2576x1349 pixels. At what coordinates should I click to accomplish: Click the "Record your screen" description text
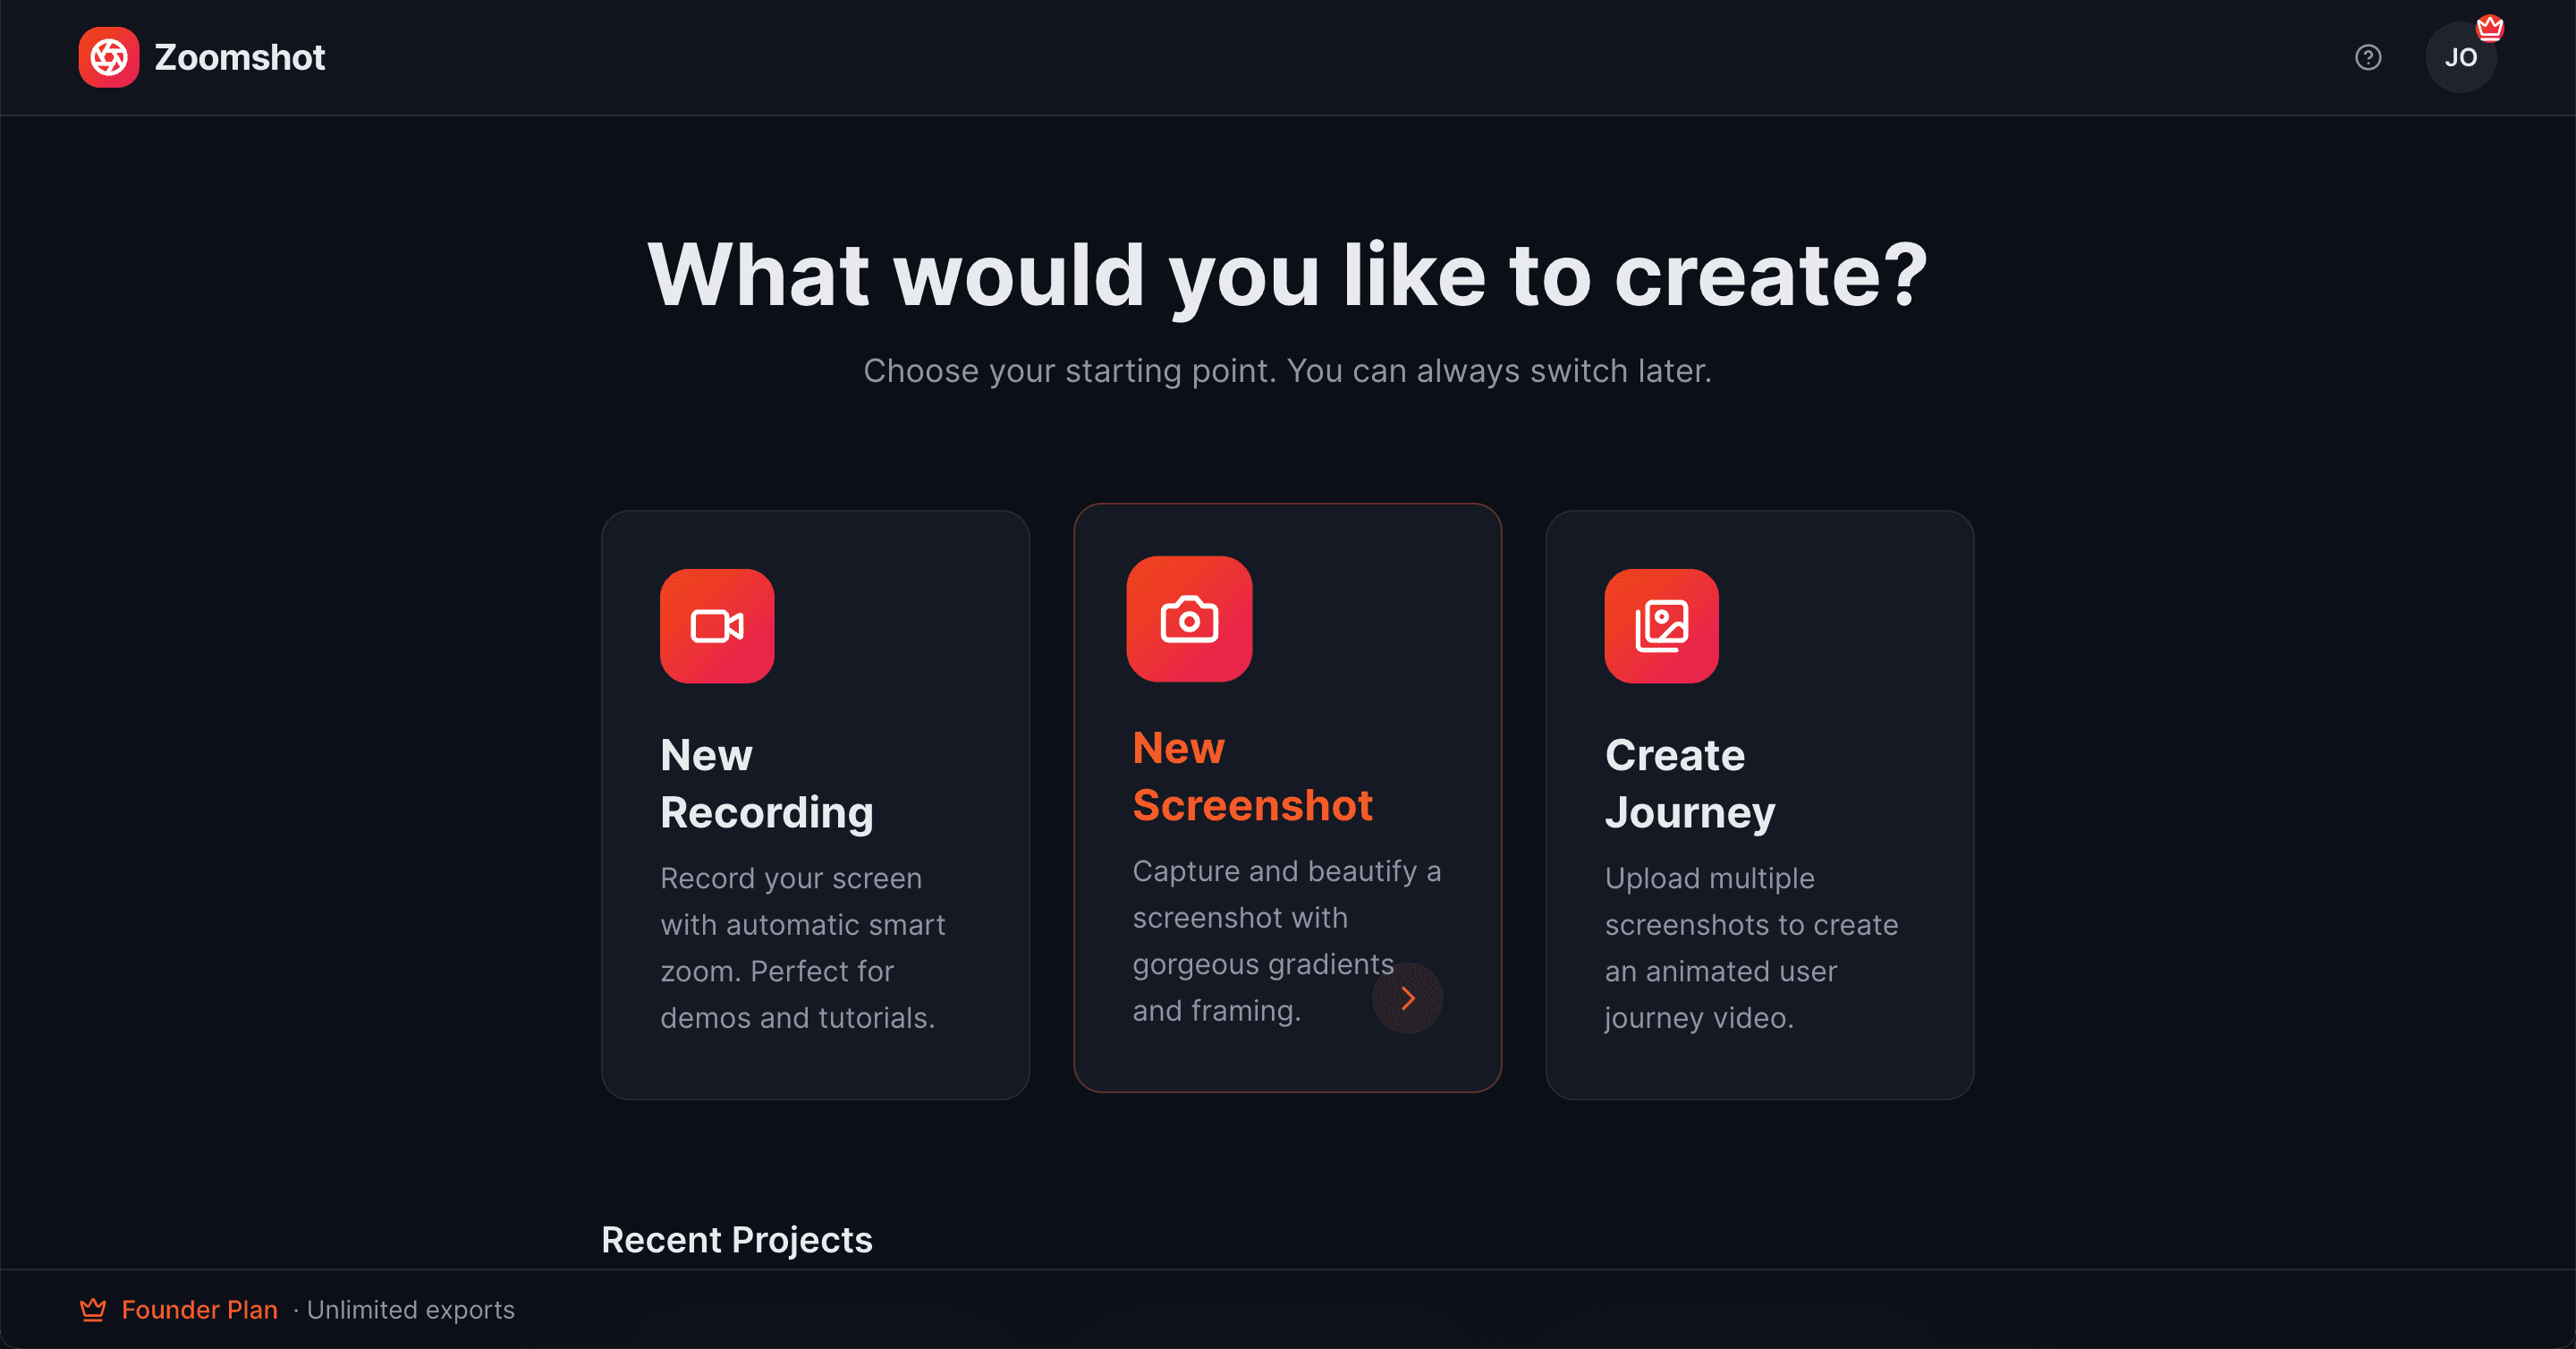[x=801, y=947]
